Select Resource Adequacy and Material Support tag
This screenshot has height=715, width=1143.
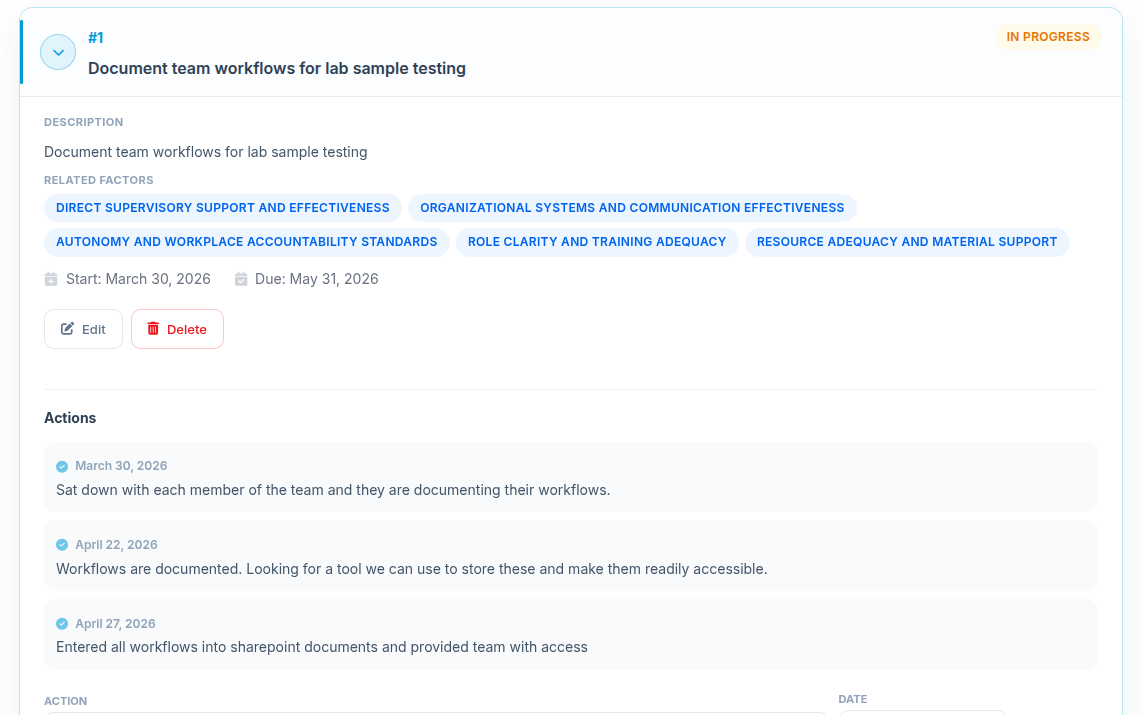(907, 242)
